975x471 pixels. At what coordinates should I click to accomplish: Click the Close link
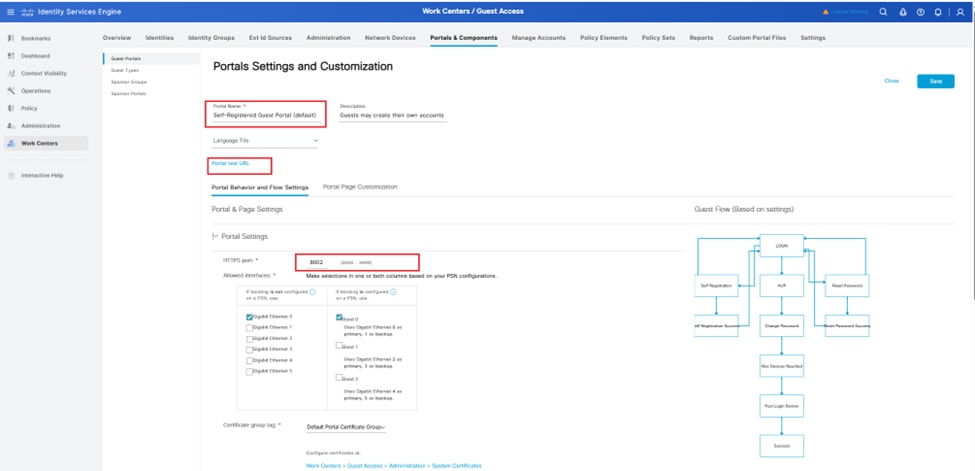point(892,81)
